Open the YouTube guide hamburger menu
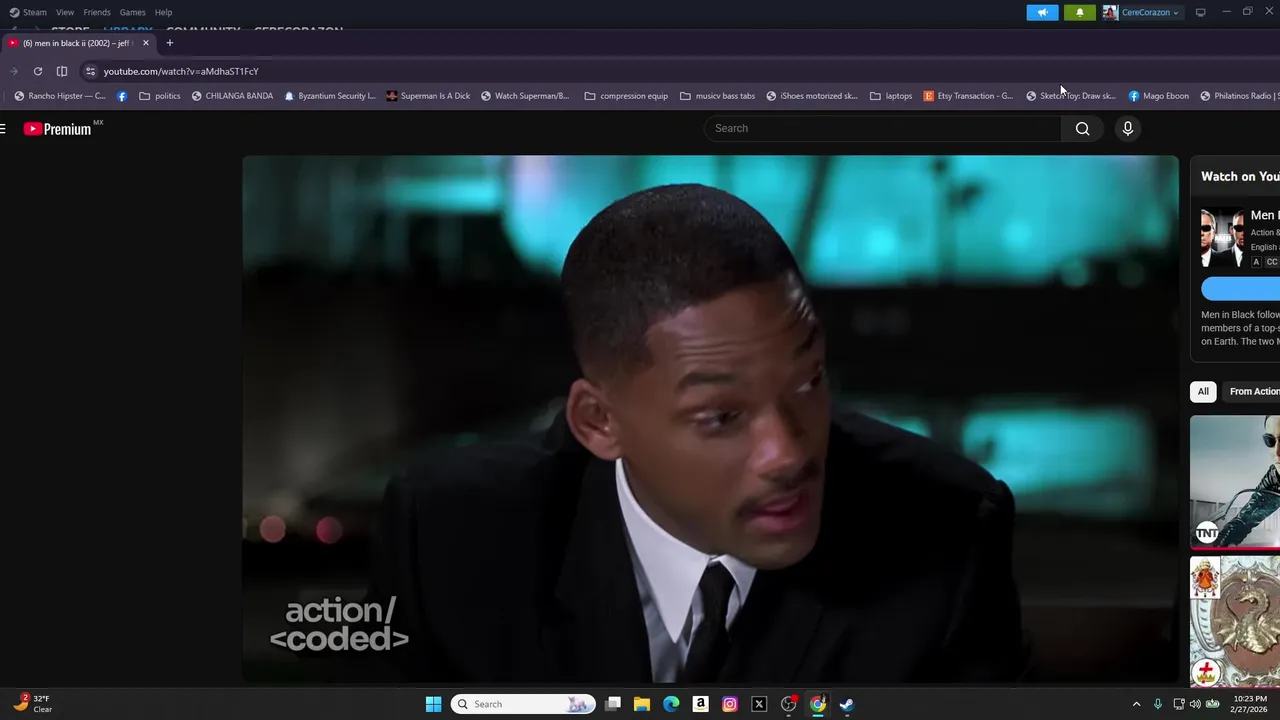 coord(3,128)
